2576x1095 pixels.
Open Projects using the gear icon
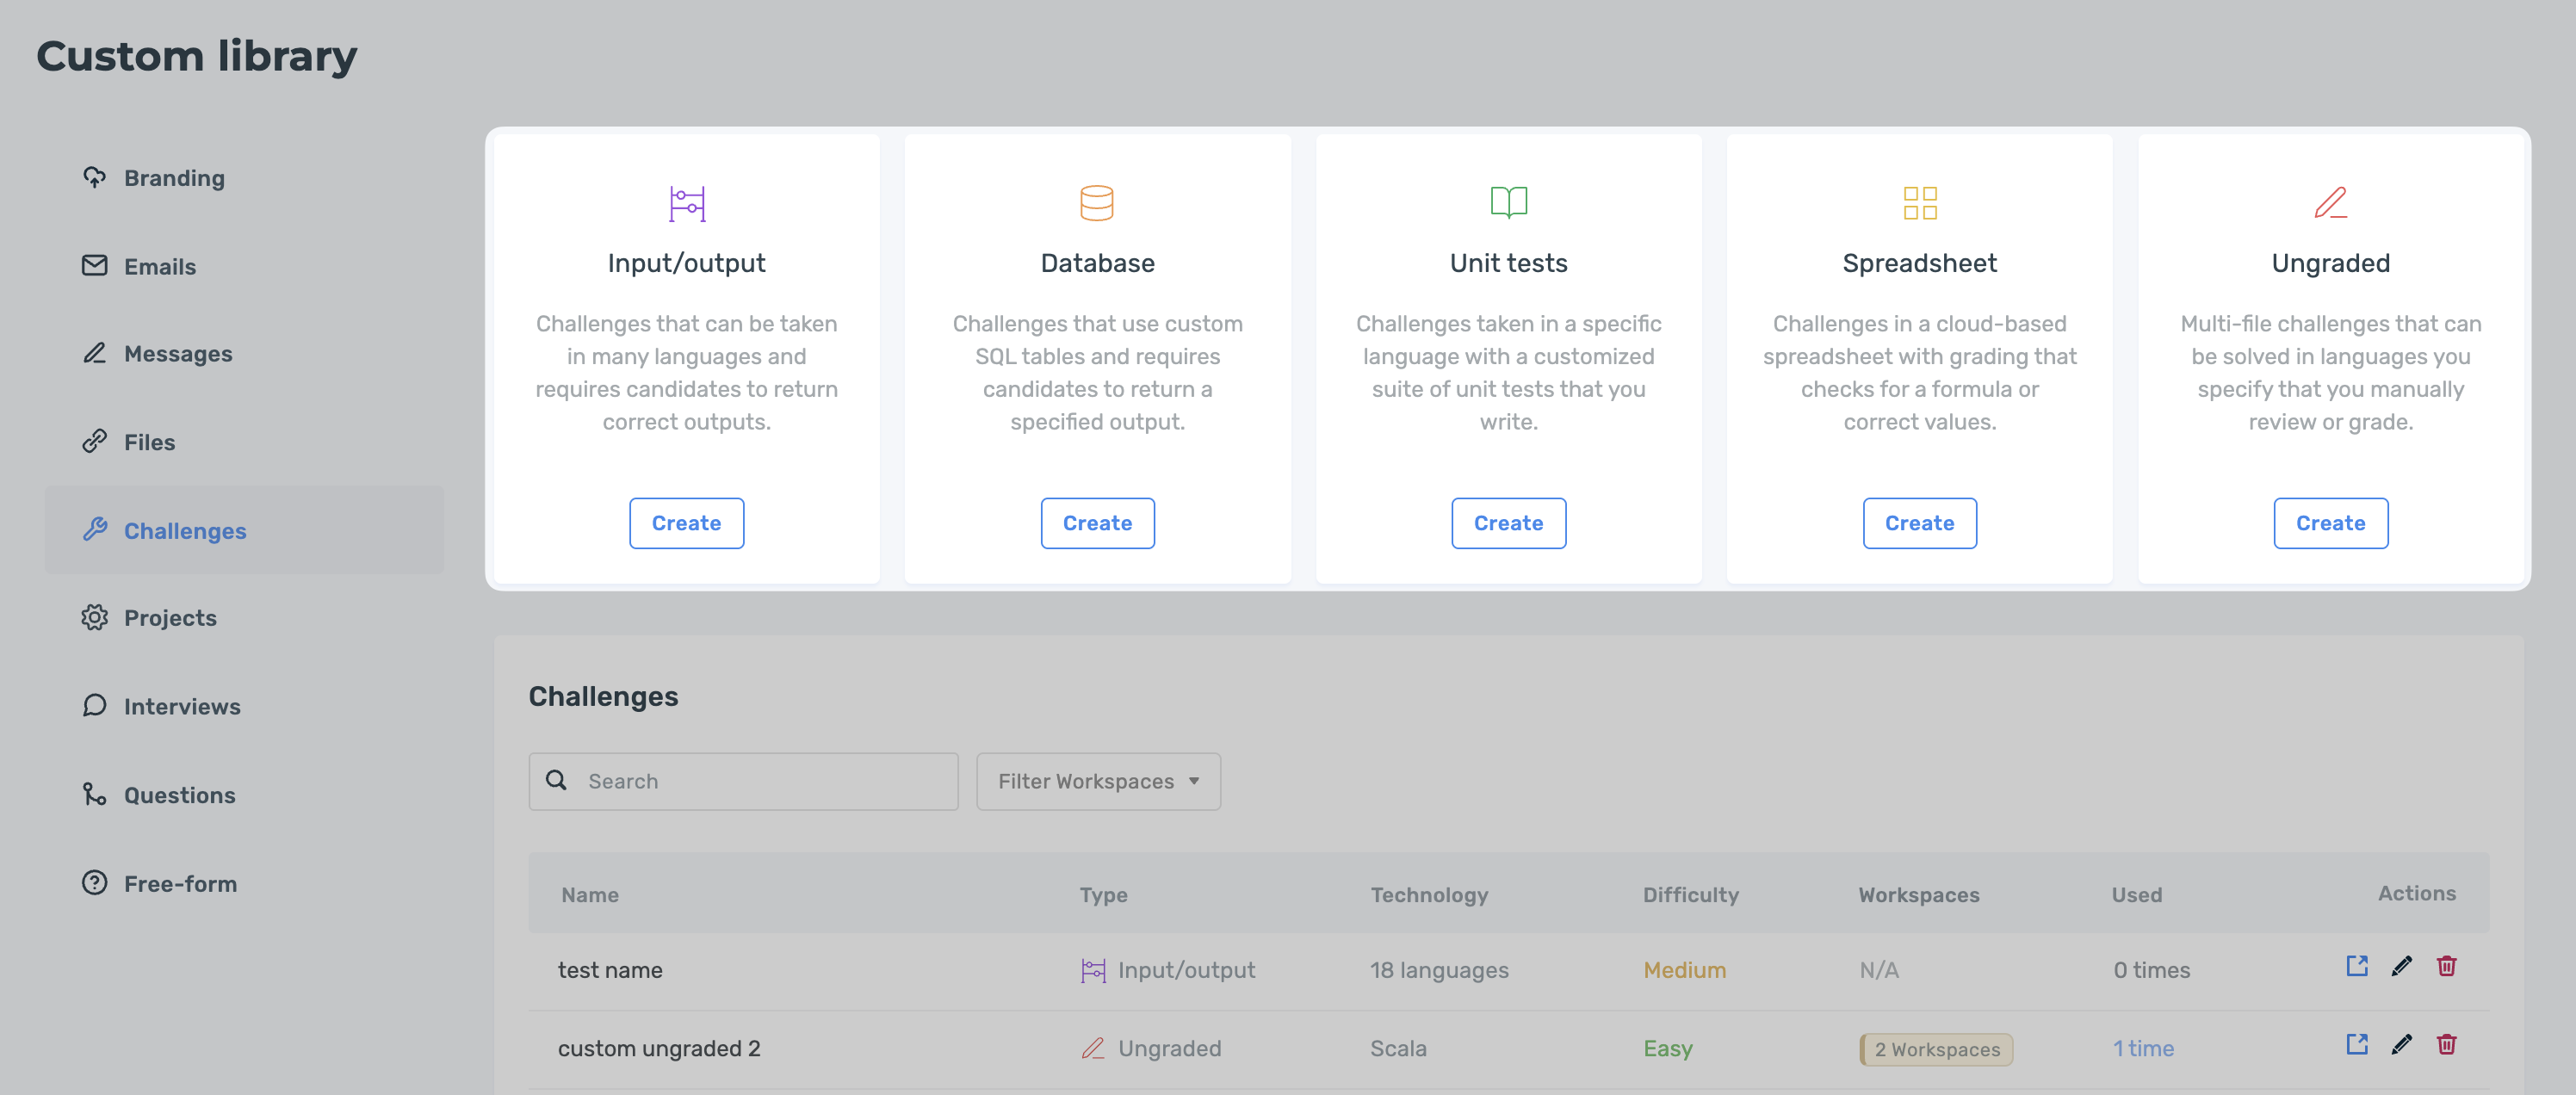click(95, 617)
